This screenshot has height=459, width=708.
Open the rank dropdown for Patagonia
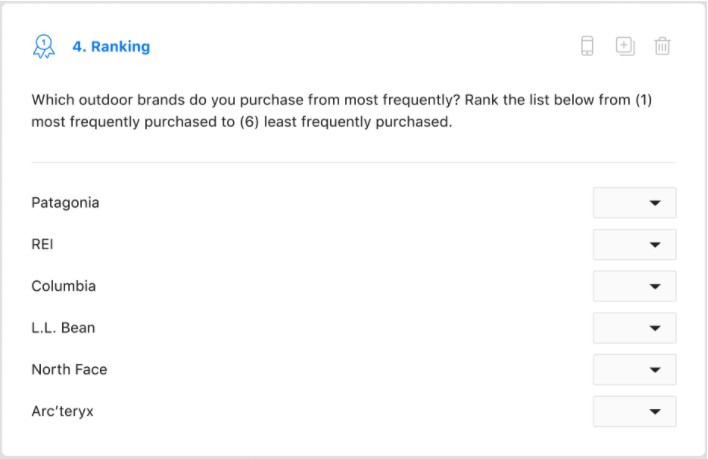(634, 203)
